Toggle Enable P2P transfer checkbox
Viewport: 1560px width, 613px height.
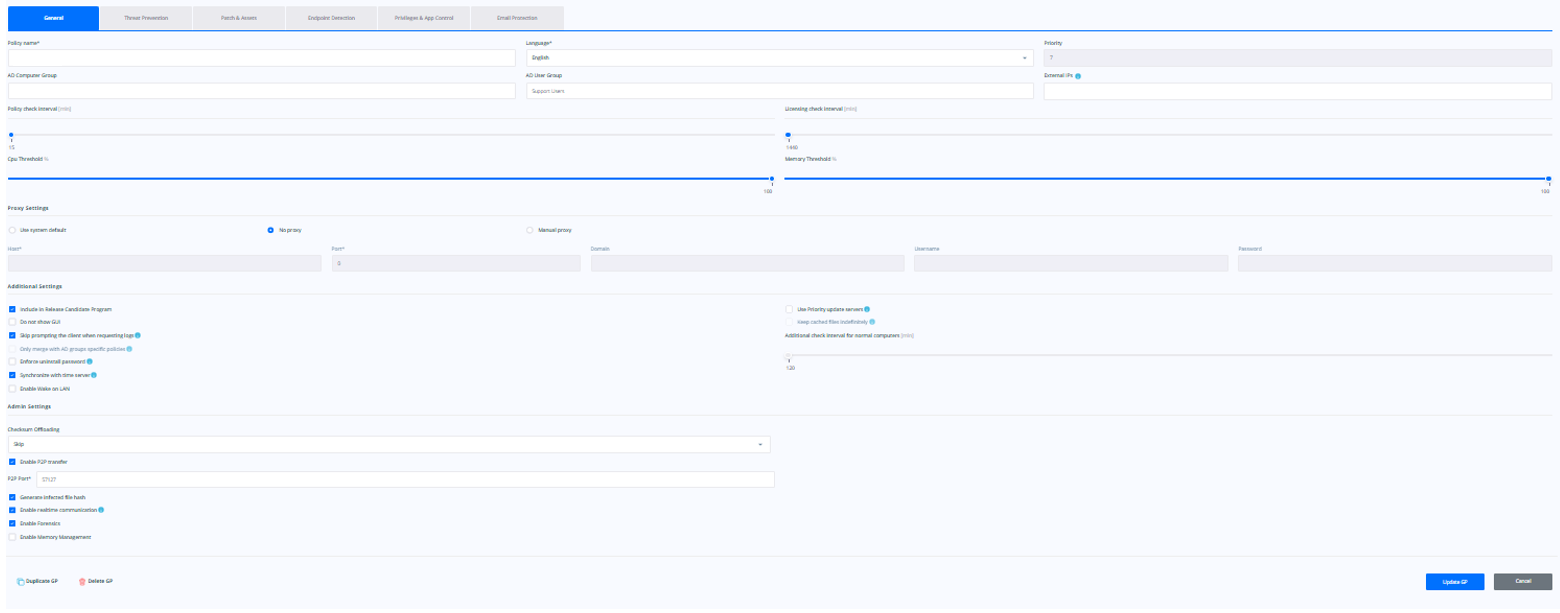(x=12, y=462)
